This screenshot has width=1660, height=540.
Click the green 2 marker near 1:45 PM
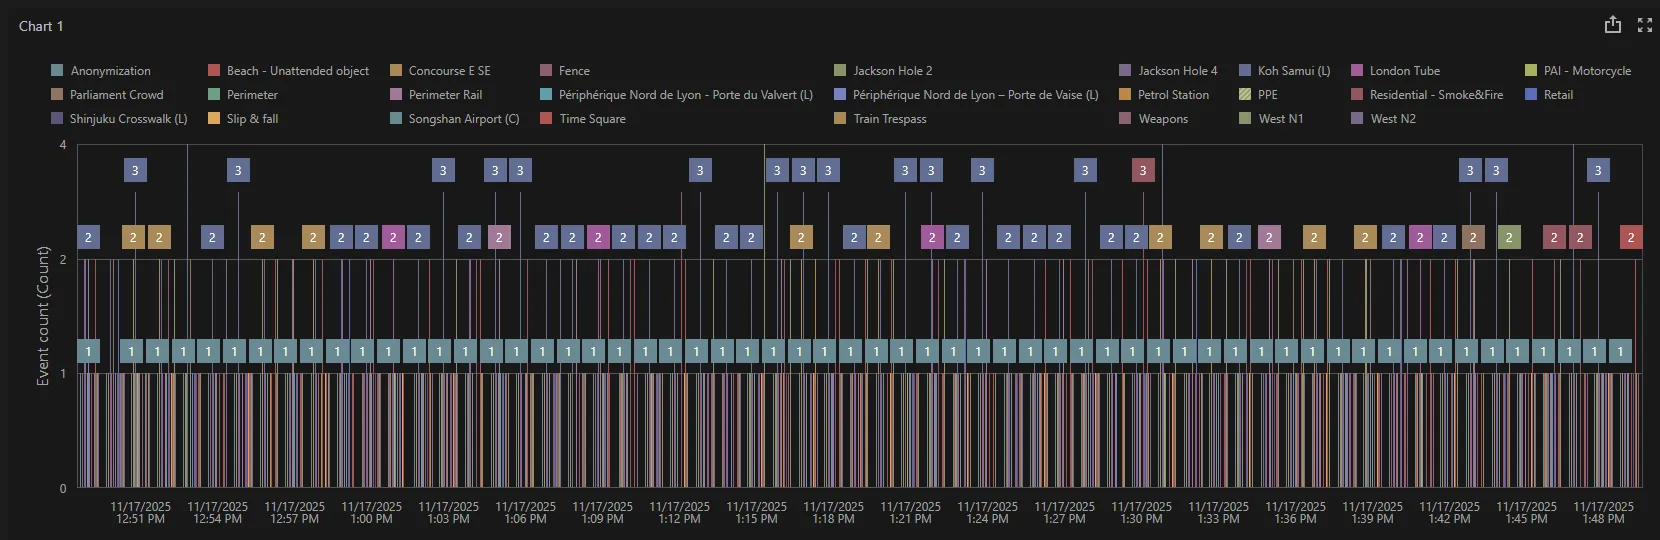1509,237
